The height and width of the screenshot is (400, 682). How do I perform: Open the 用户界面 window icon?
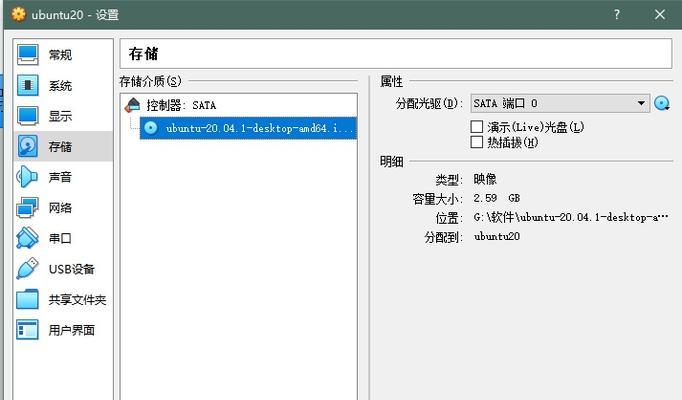coord(28,330)
